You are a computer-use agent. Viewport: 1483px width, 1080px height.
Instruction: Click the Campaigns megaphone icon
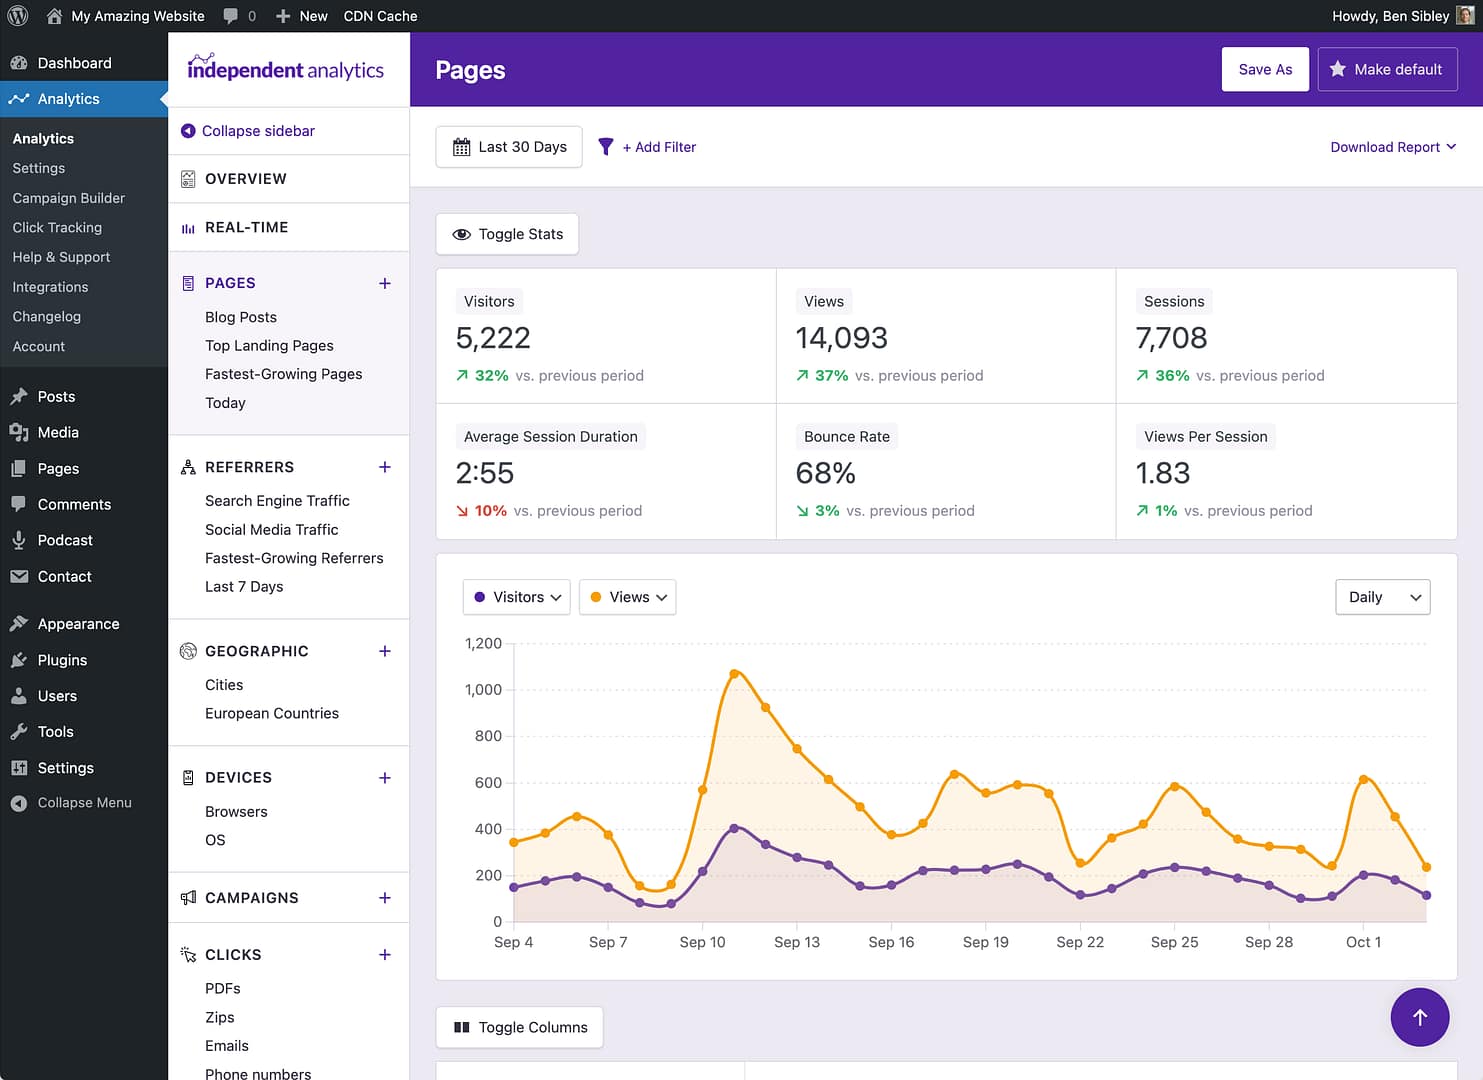[x=188, y=897]
